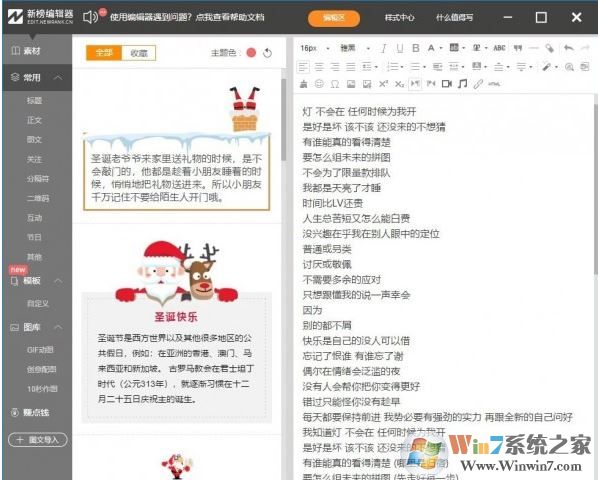Undo the last edit
598x480 pixels.
tap(569, 48)
